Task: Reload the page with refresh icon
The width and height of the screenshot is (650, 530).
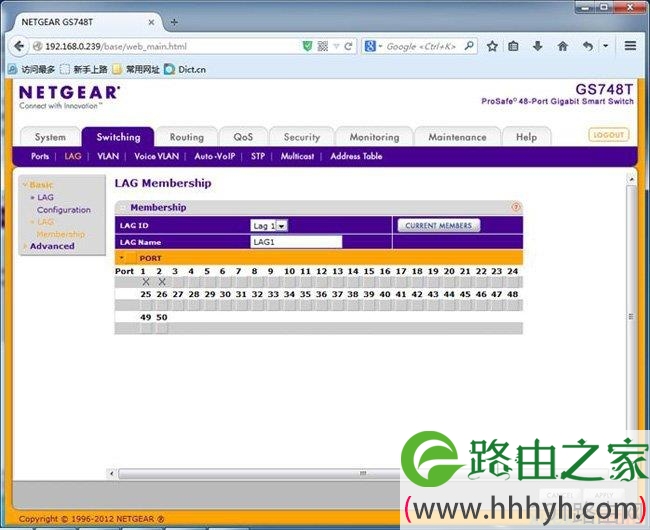Action: coord(349,46)
